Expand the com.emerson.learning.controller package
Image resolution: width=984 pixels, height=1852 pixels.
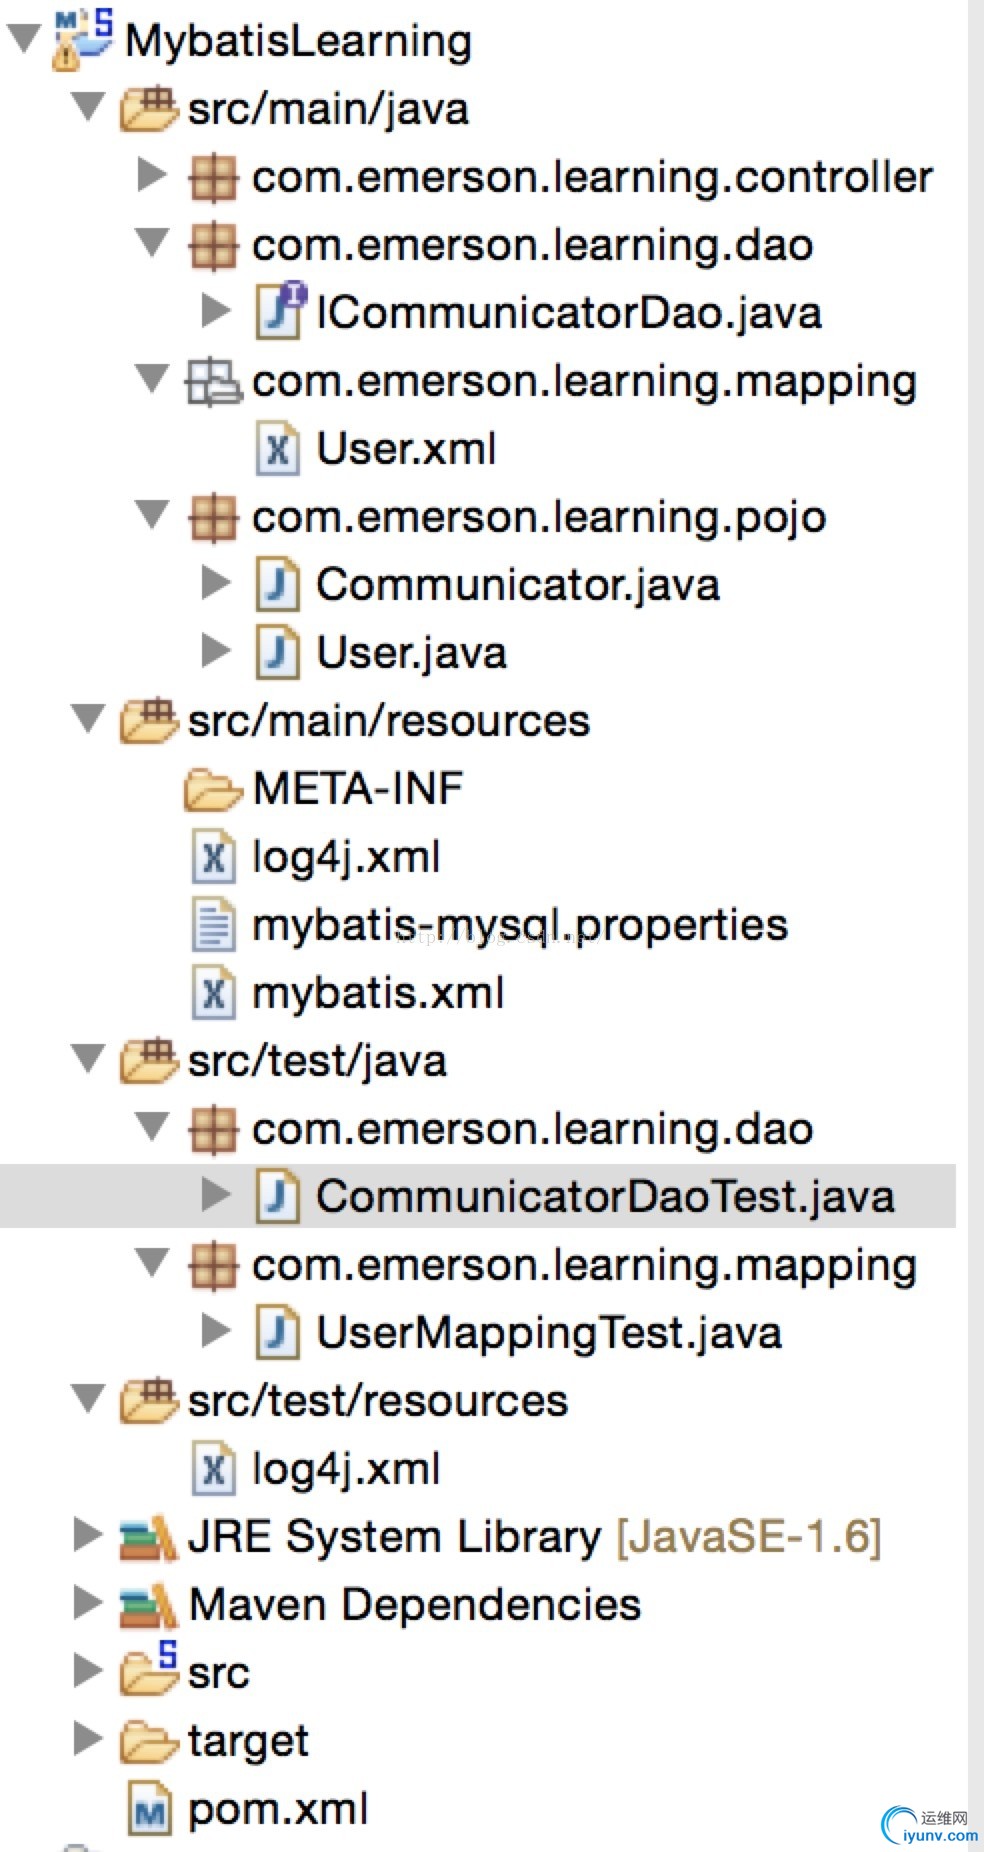point(152,175)
